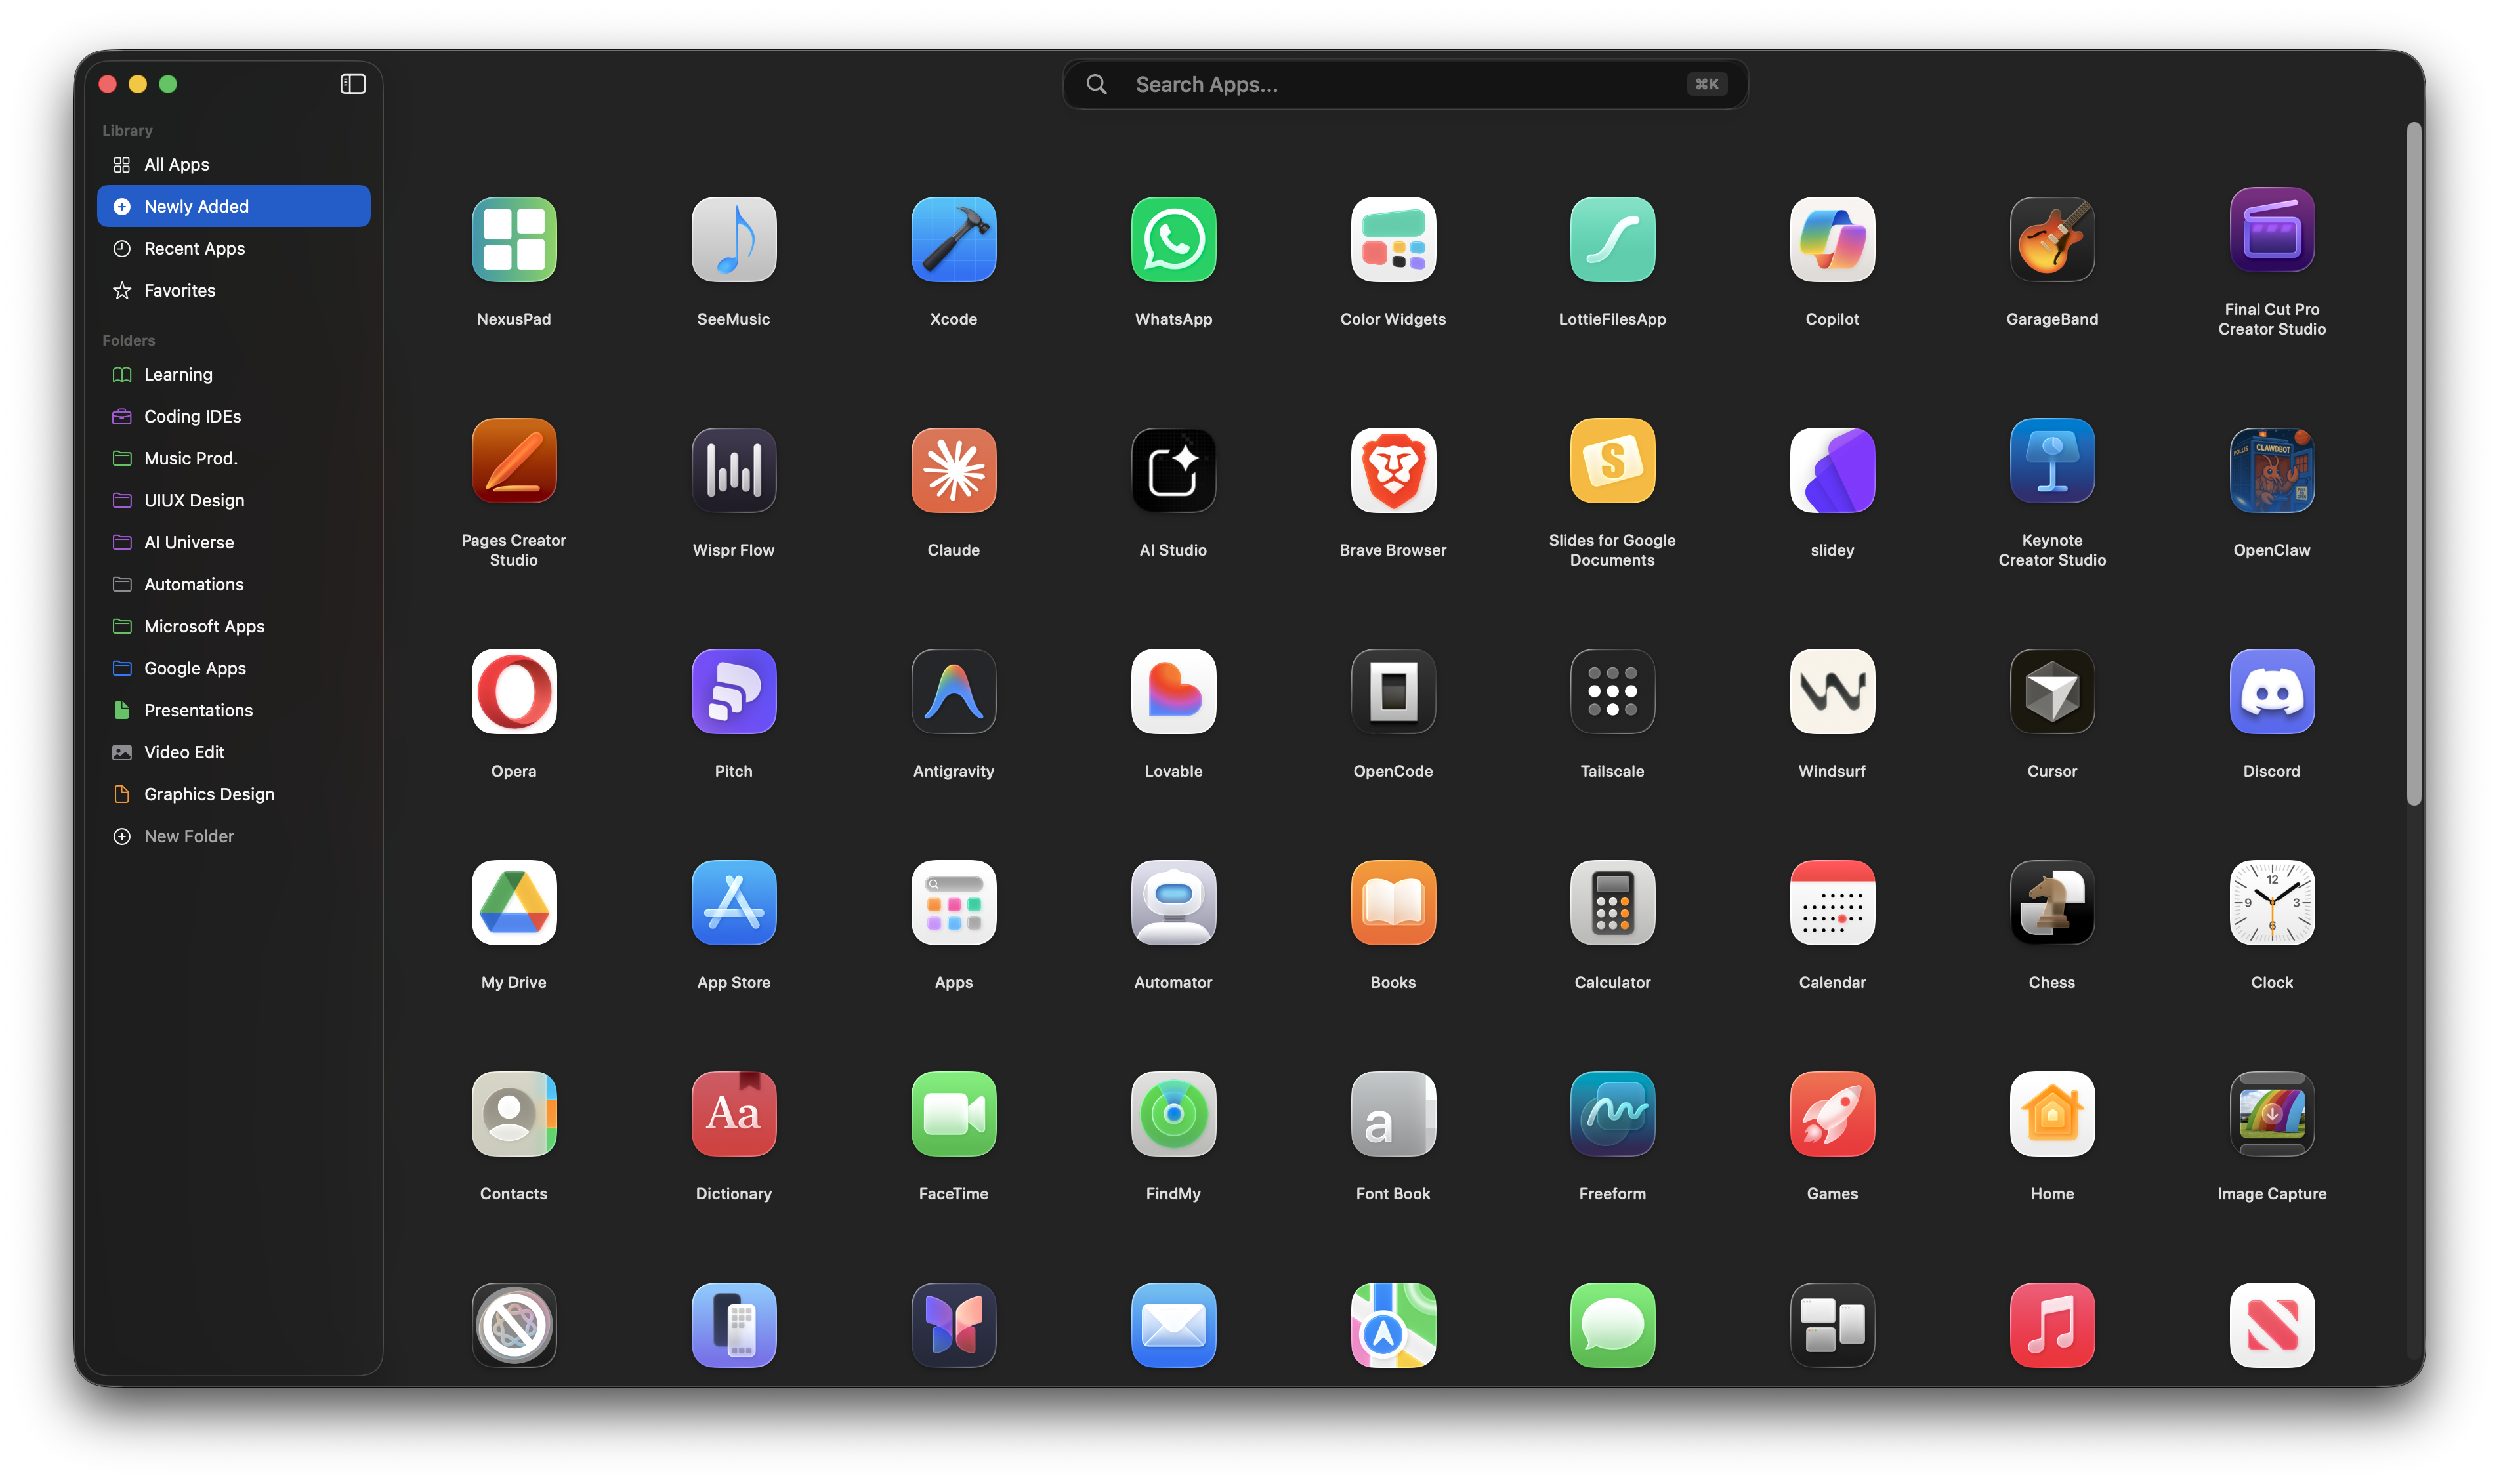This screenshot has width=2499, height=1484.
Task: Launch Windsurf
Action: click(1831, 691)
